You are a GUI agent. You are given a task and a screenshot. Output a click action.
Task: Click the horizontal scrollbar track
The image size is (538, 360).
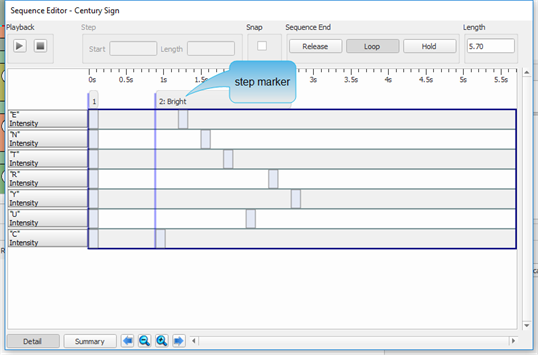[354, 341]
